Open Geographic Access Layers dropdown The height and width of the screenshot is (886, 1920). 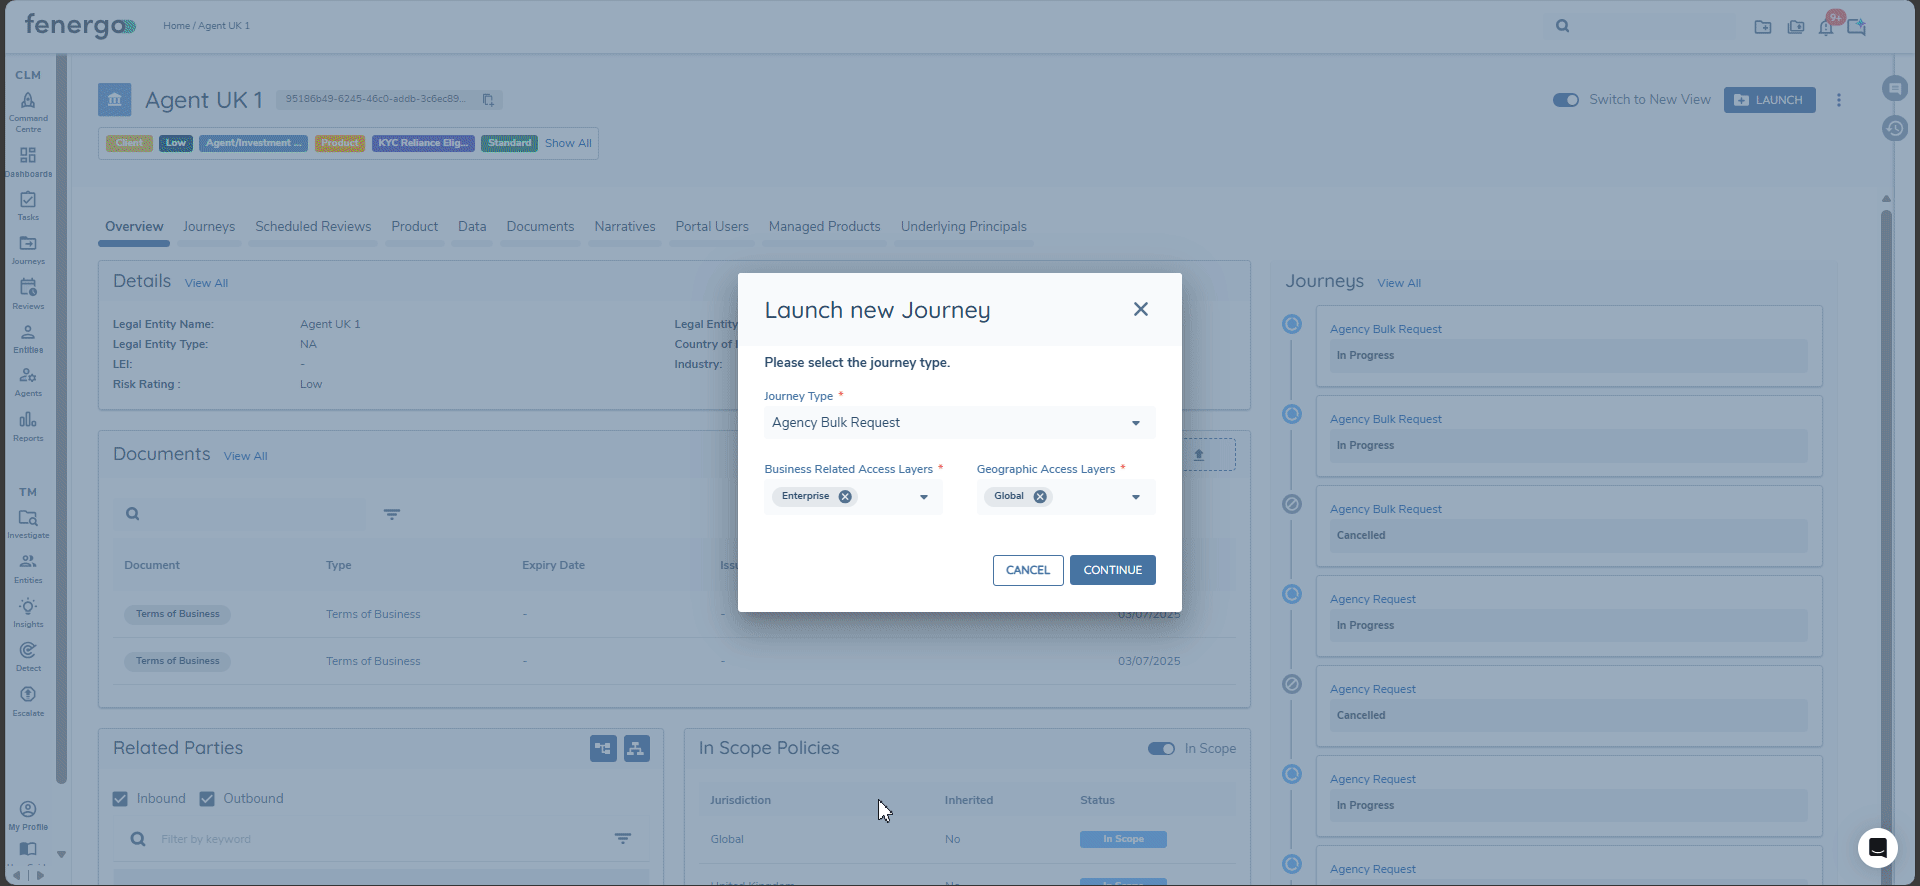(x=1135, y=497)
